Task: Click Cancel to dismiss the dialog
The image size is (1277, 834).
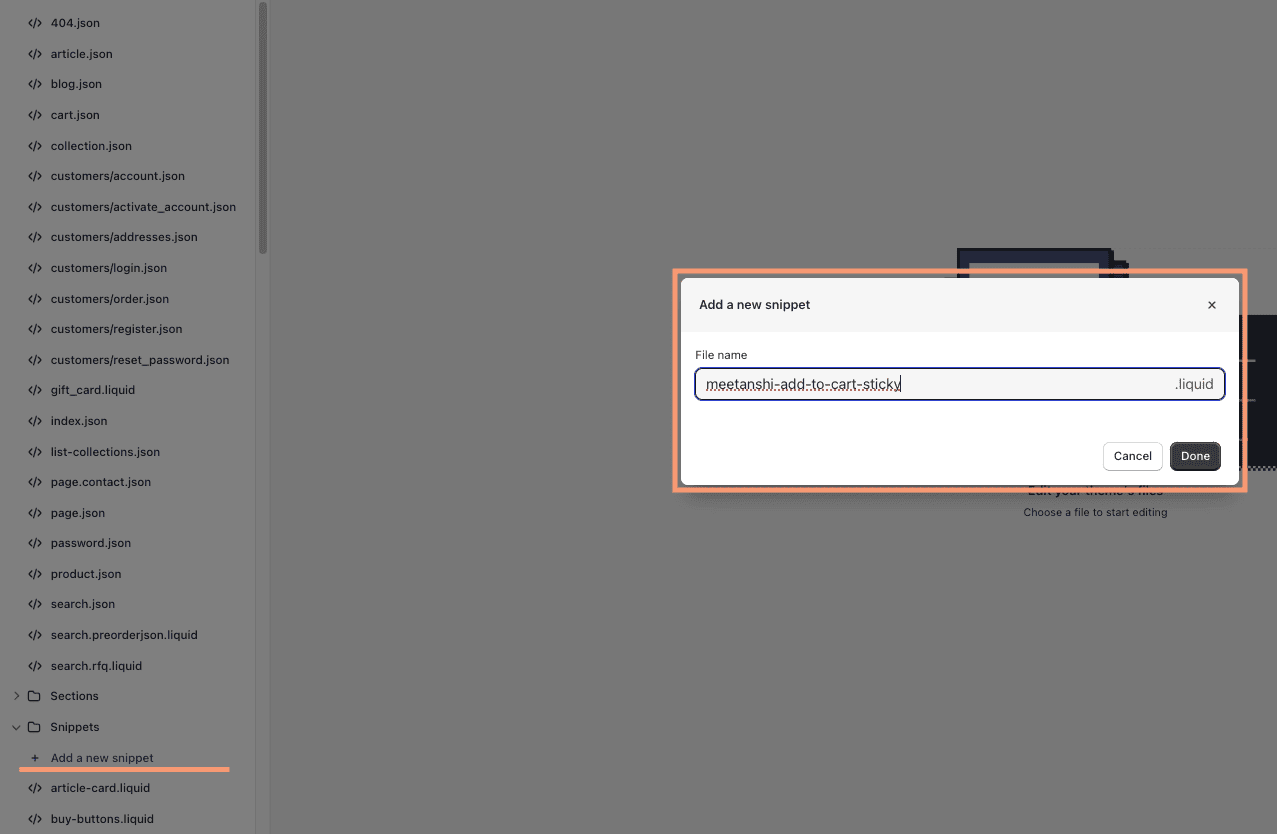Action: (1132, 456)
